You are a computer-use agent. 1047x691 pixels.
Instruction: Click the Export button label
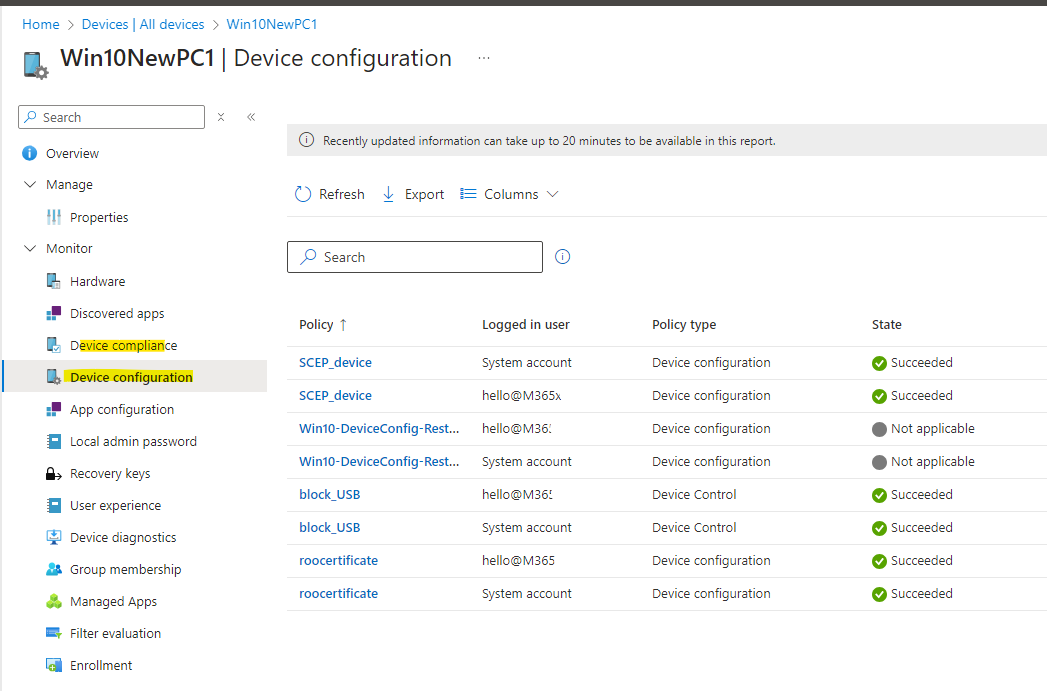click(424, 194)
